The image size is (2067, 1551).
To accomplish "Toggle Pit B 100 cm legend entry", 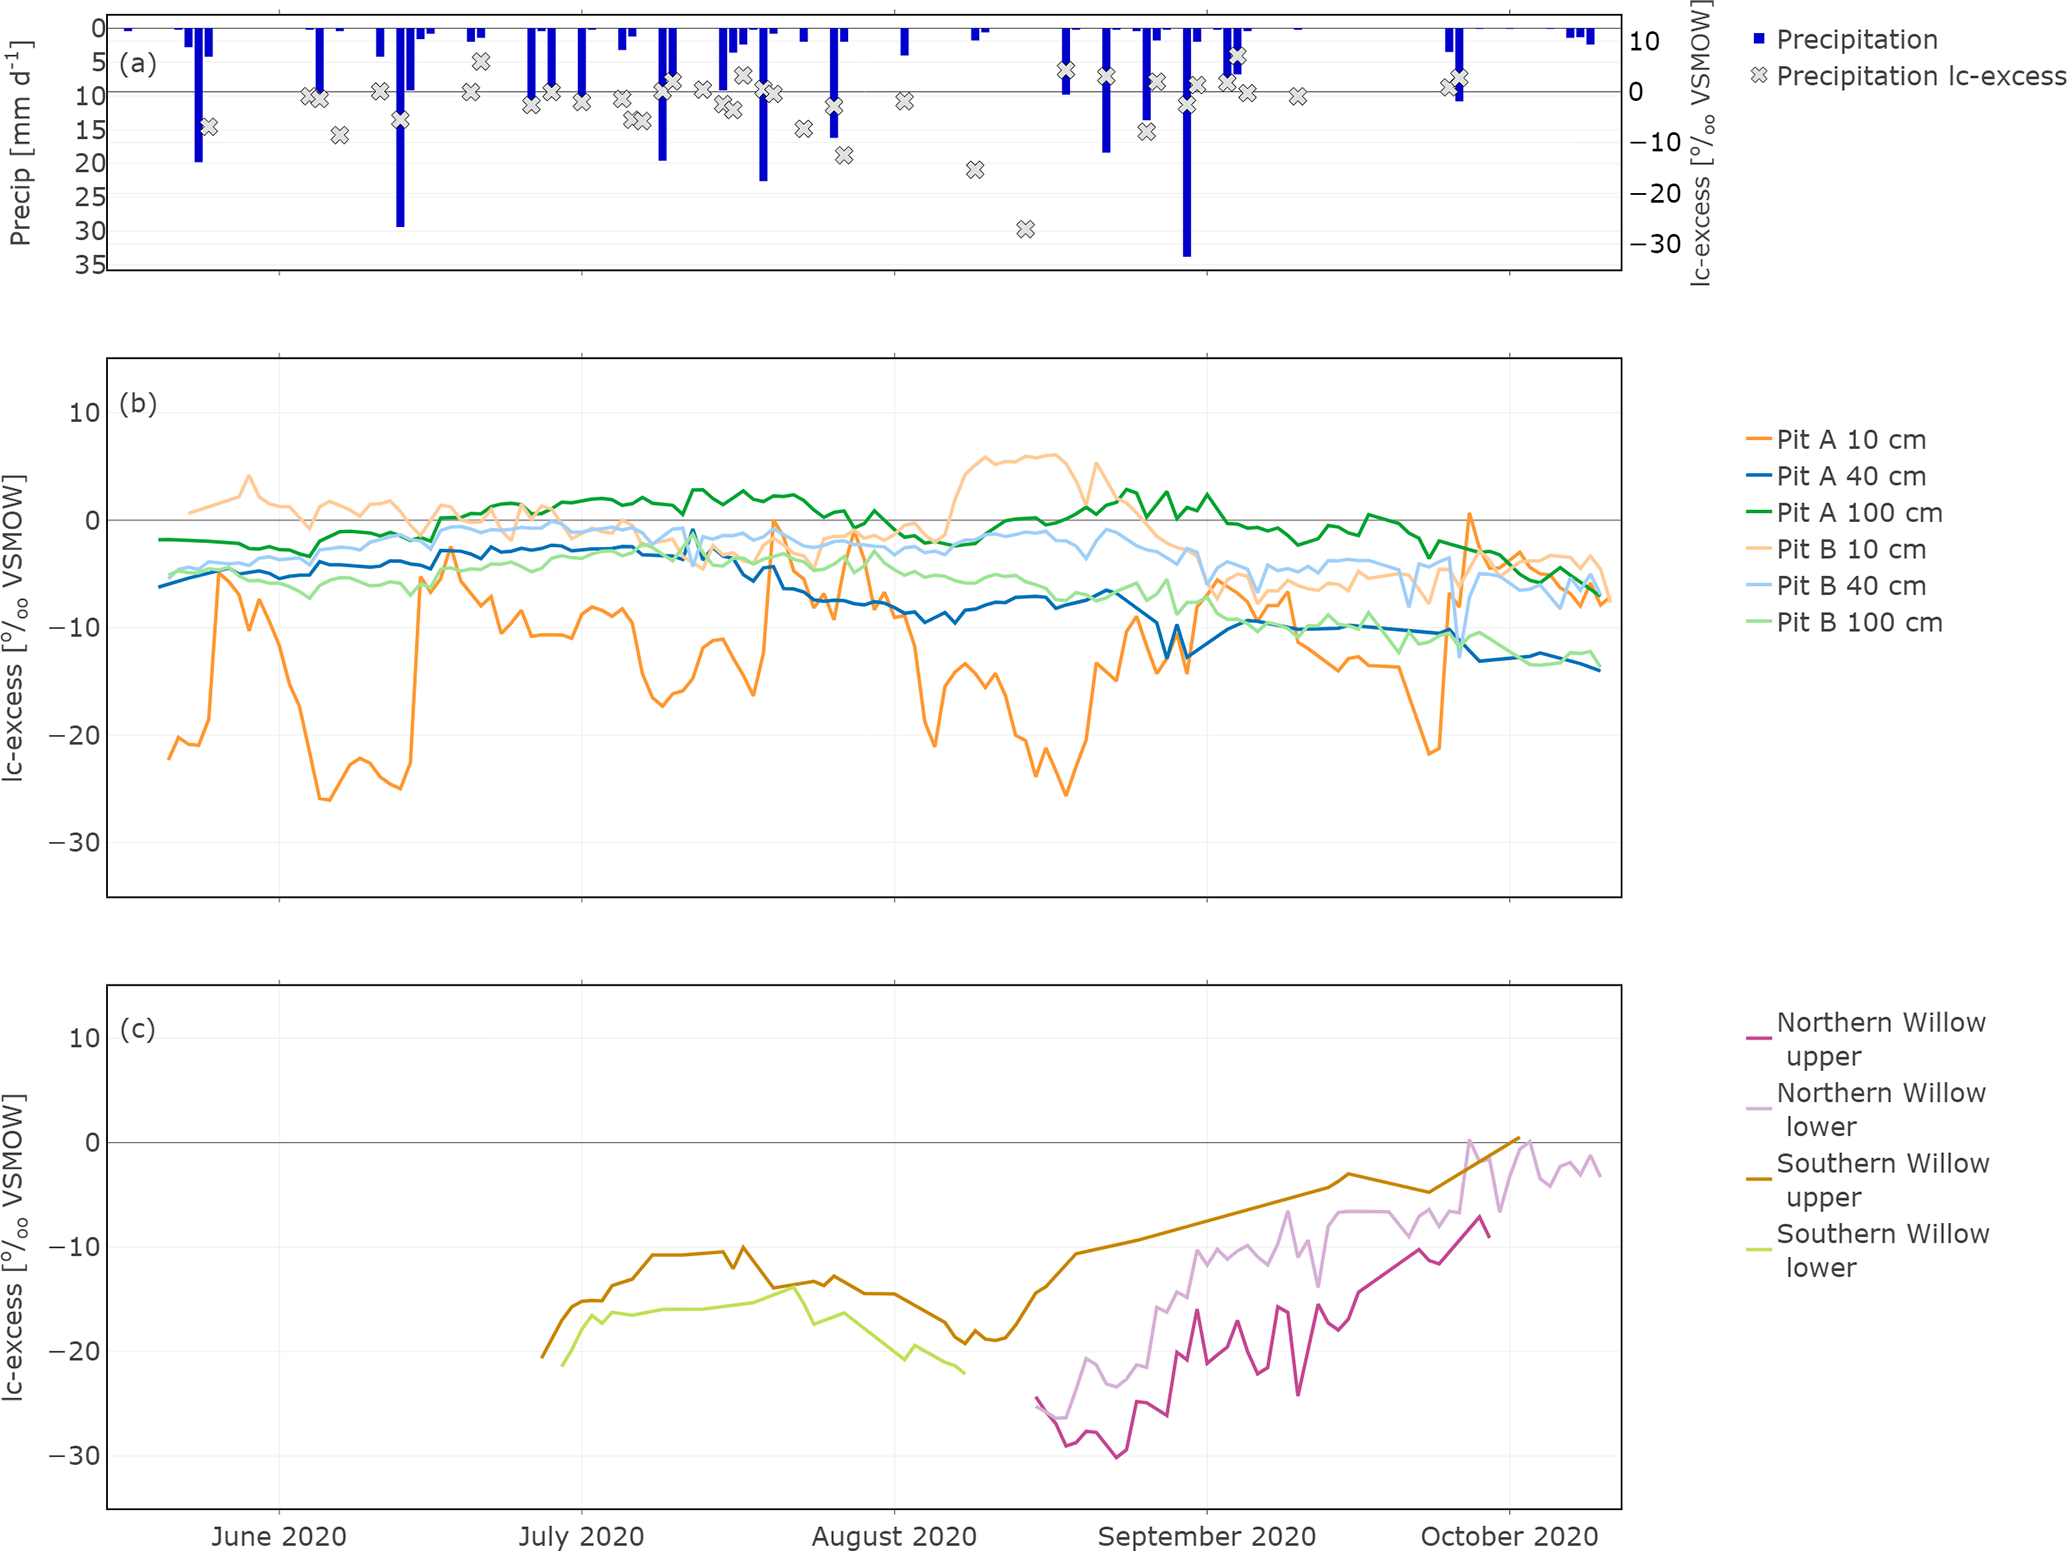I will (1858, 622).
